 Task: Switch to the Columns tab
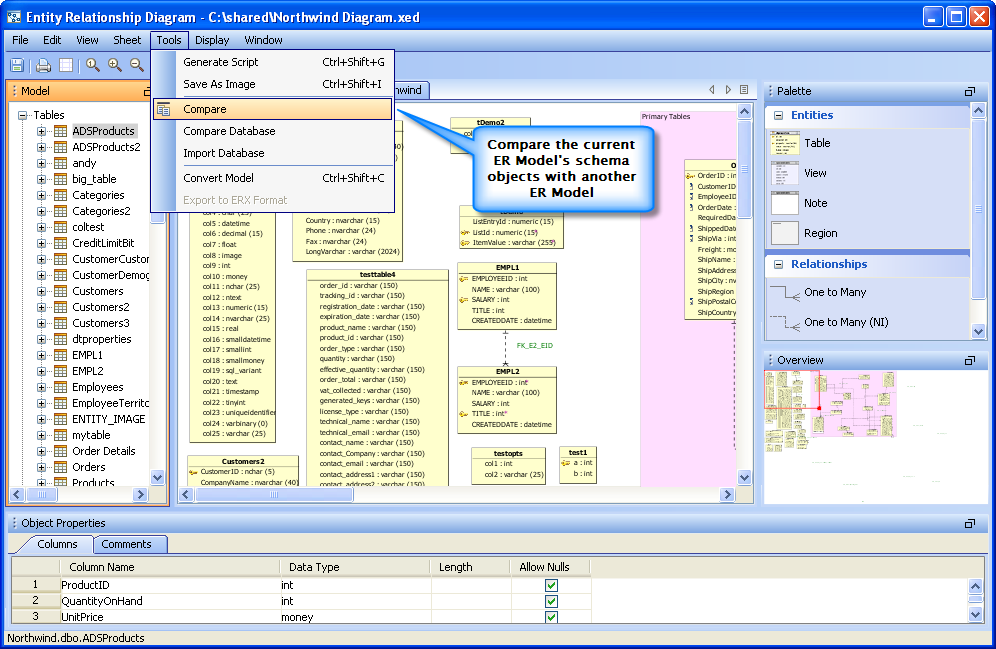point(57,544)
